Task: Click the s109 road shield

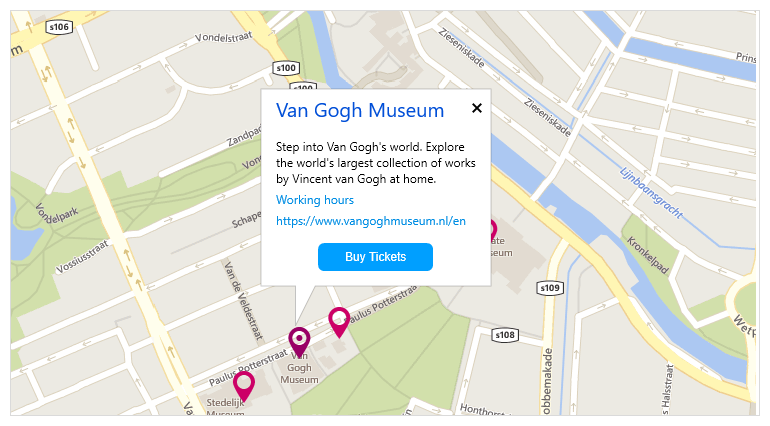Action: (550, 288)
